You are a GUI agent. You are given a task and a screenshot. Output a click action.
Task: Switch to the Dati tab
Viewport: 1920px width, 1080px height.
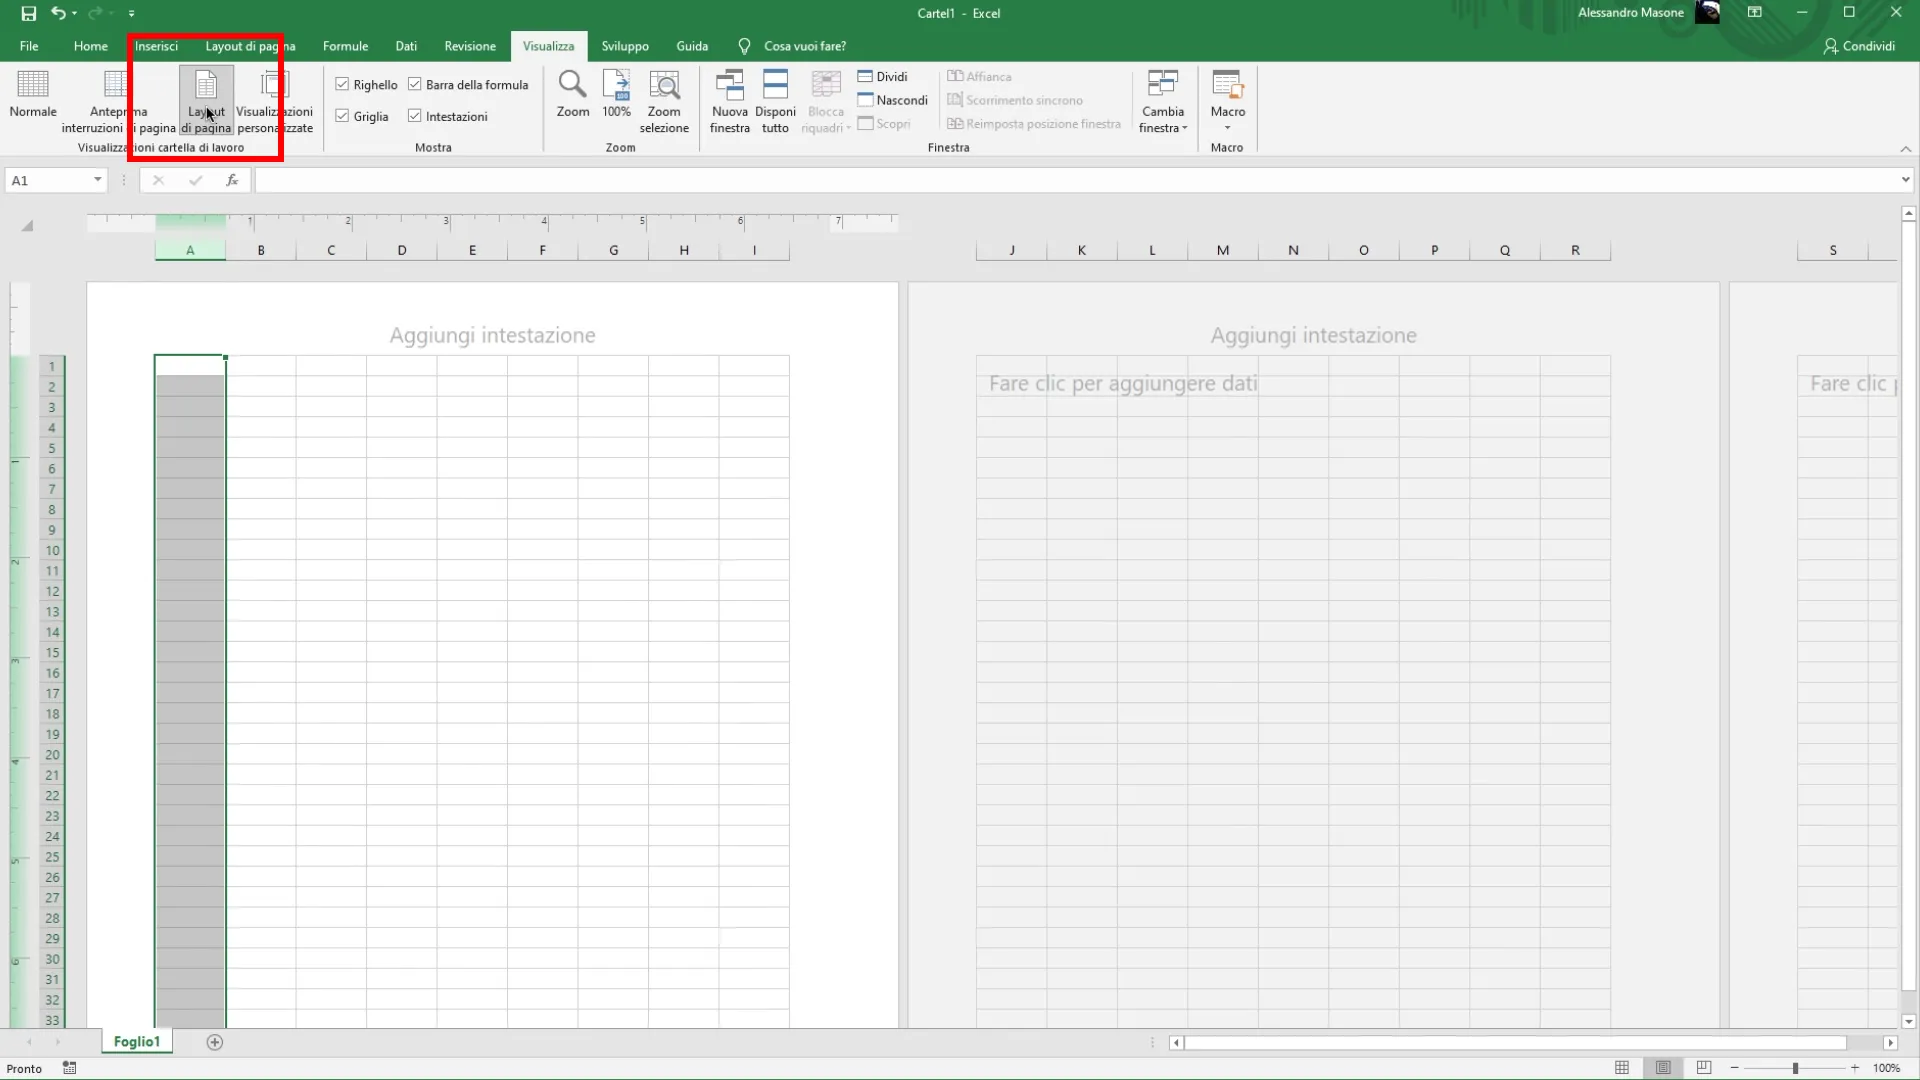click(406, 46)
